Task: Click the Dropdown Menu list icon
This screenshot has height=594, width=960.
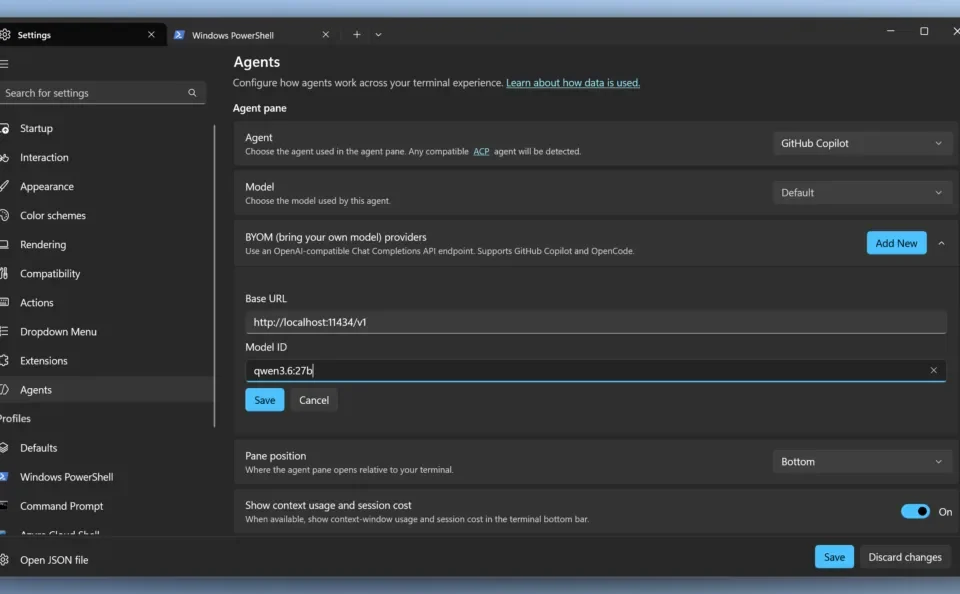Action: pyautogui.click(x=4, y=331)
